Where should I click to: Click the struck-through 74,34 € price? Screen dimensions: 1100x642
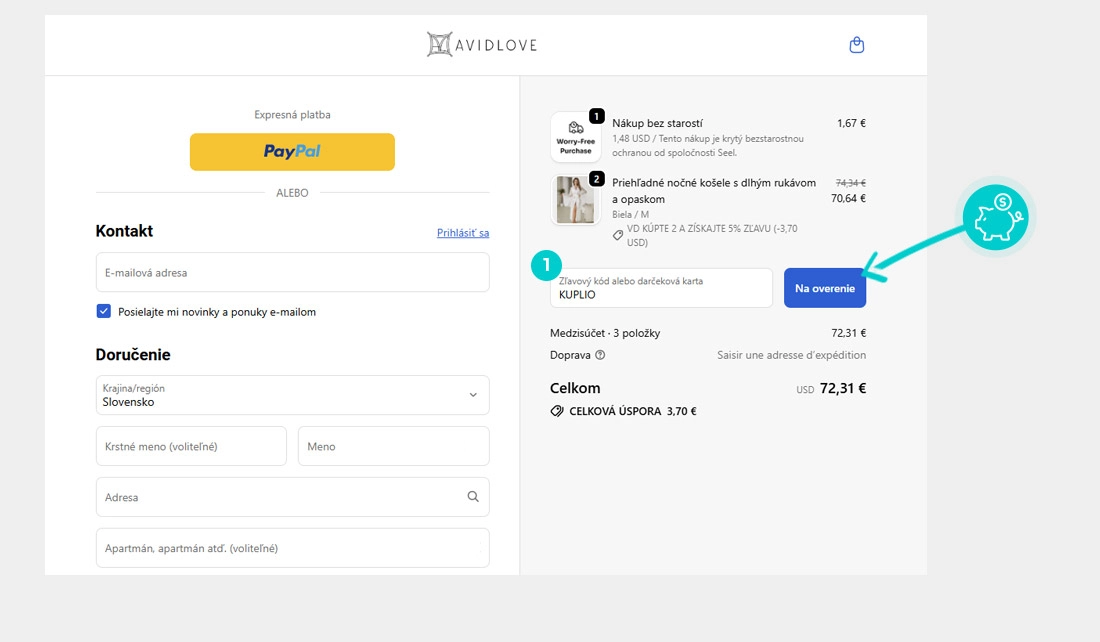[x=850, y=182]
